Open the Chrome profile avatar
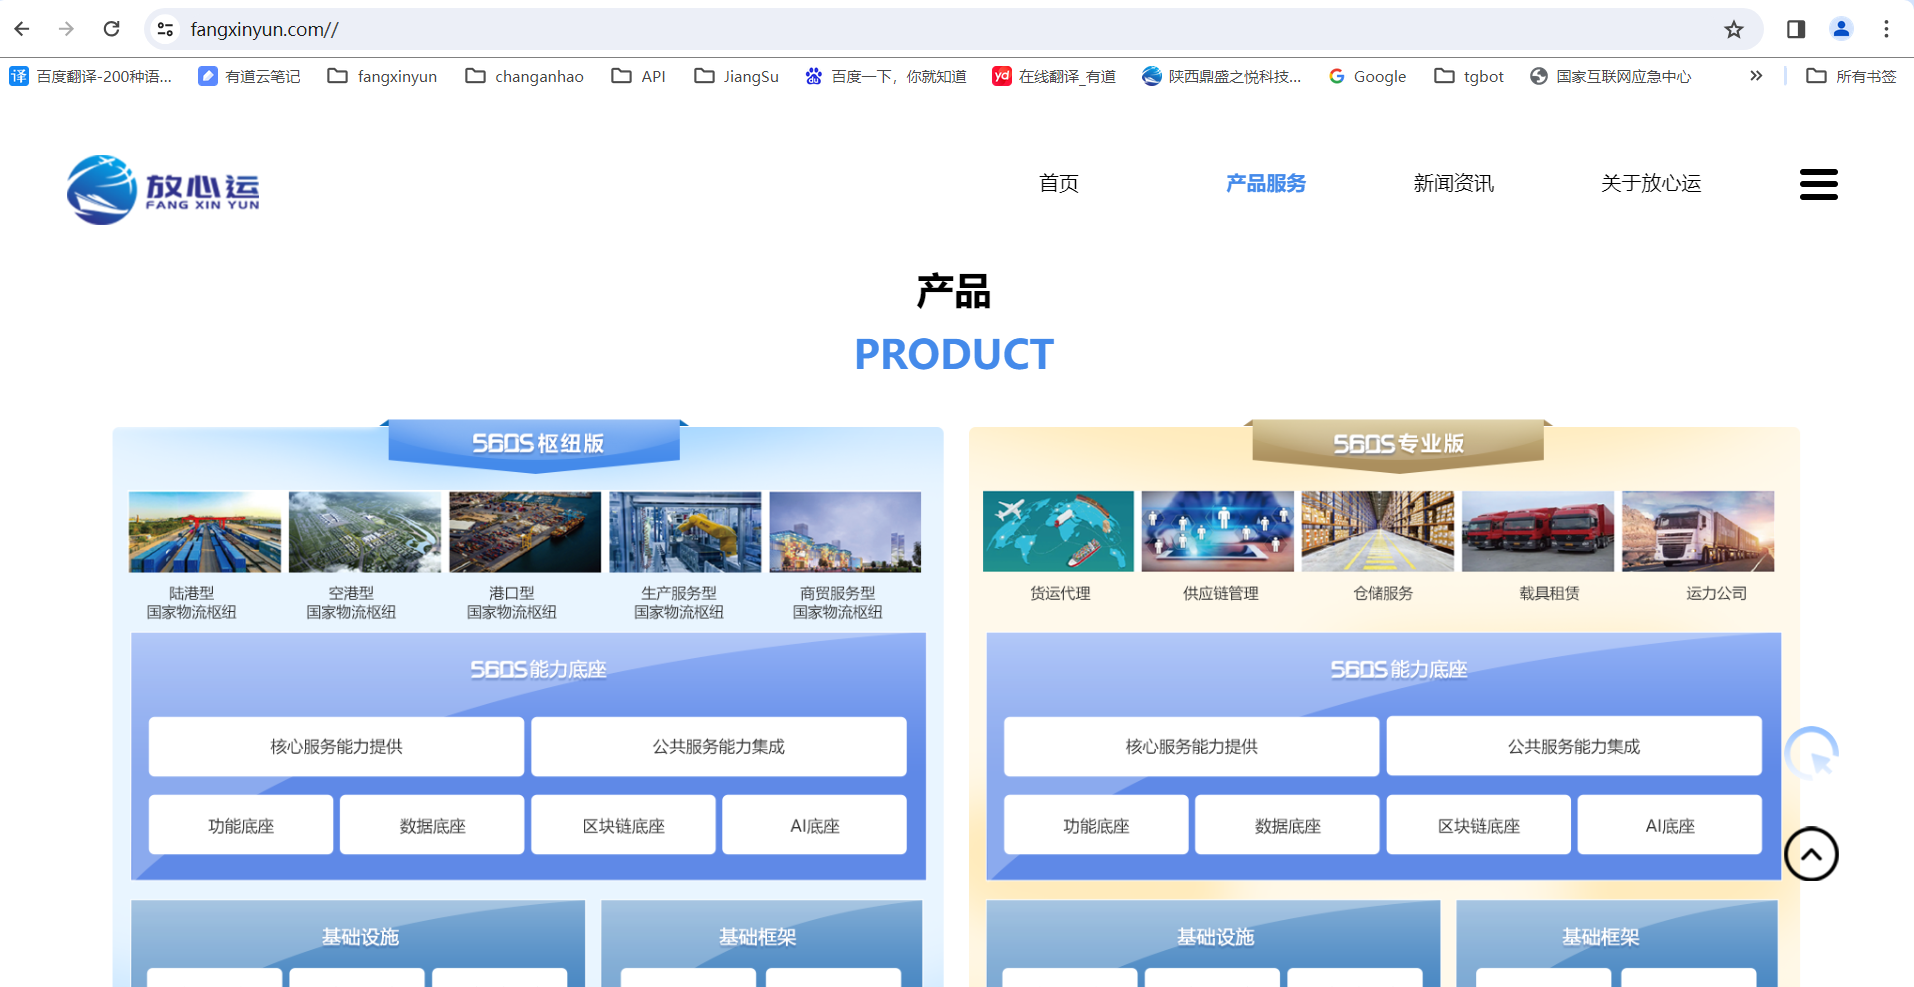 [x=1841, y=29]
